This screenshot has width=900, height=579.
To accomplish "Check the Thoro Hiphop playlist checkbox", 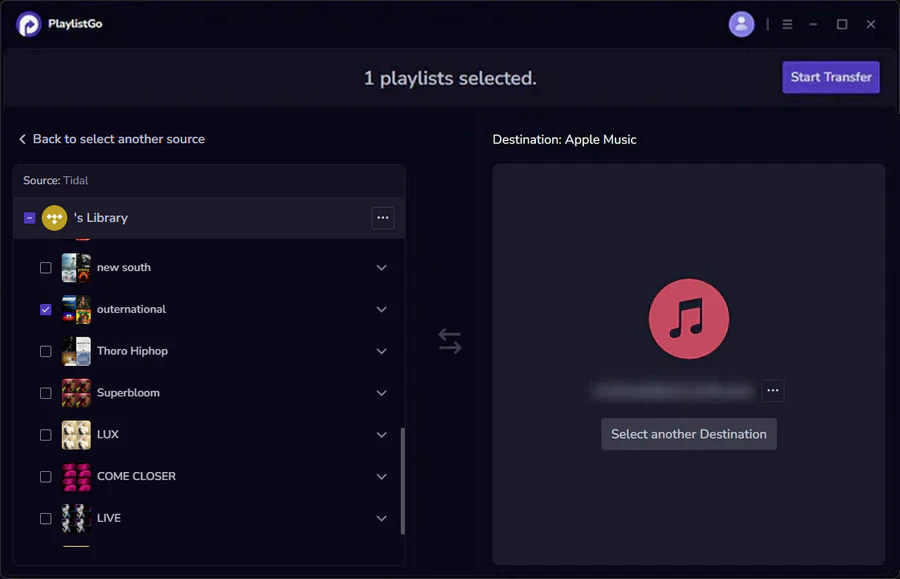I will coord(45,351).
